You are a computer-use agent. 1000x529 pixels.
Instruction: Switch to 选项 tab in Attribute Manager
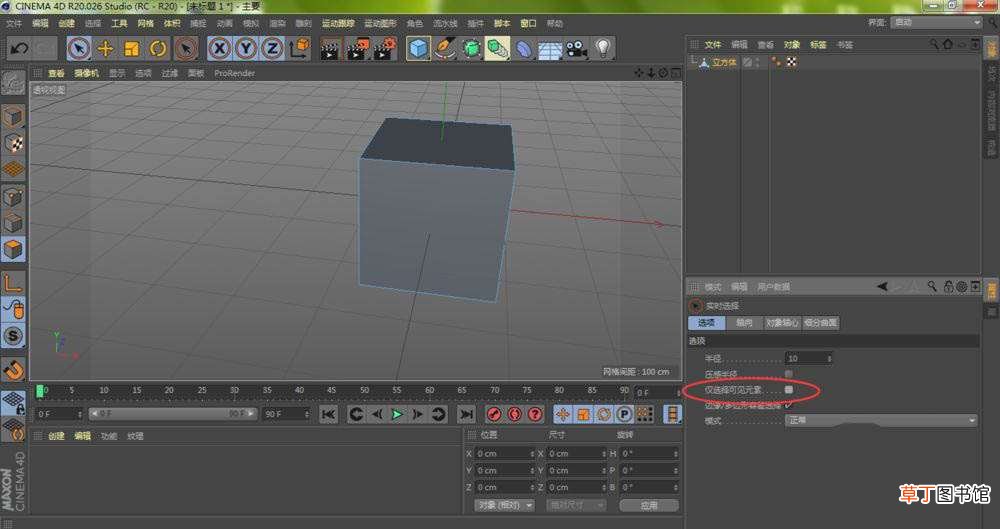click(x=707, y=323)
